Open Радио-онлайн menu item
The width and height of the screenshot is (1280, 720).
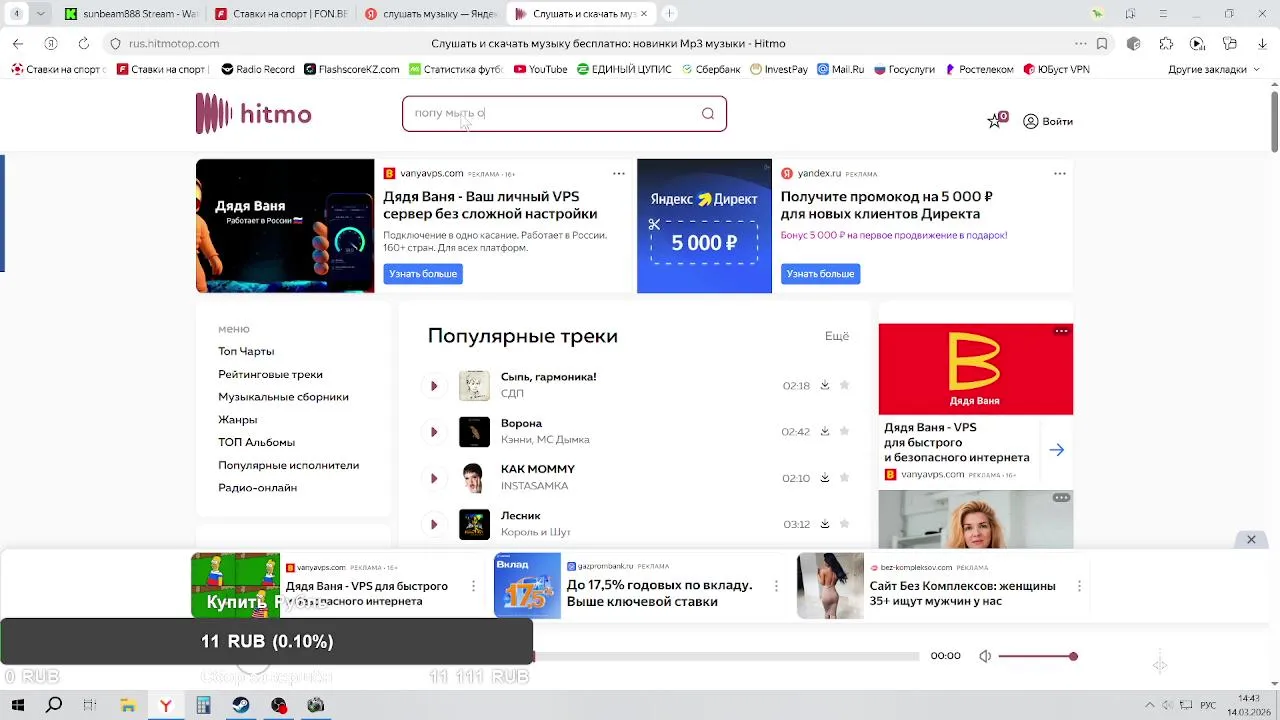tap(257, 488)
